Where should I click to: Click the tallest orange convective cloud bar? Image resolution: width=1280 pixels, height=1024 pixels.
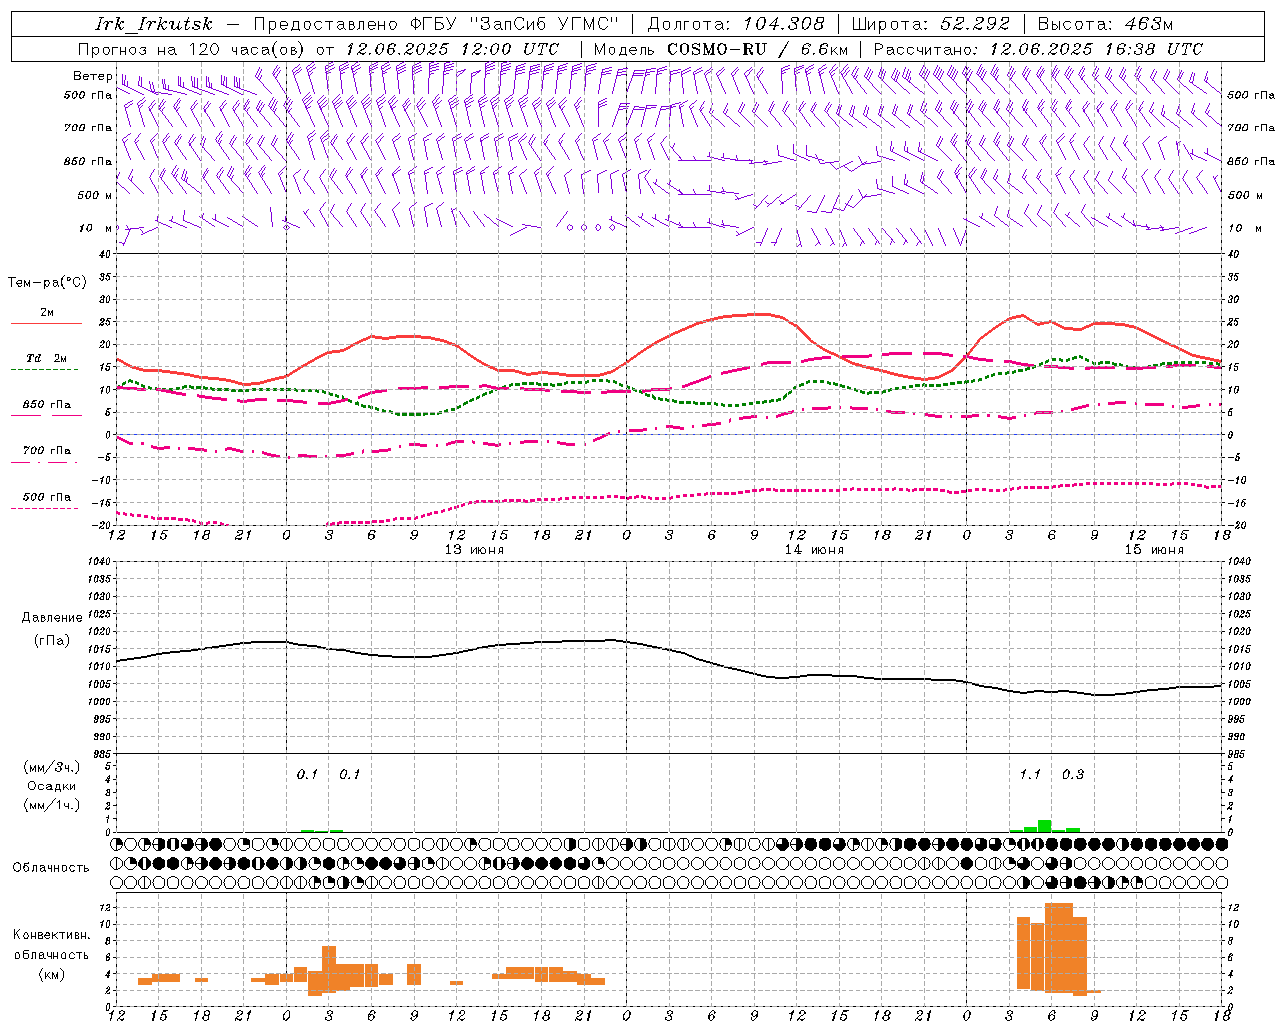(1058, 947)
